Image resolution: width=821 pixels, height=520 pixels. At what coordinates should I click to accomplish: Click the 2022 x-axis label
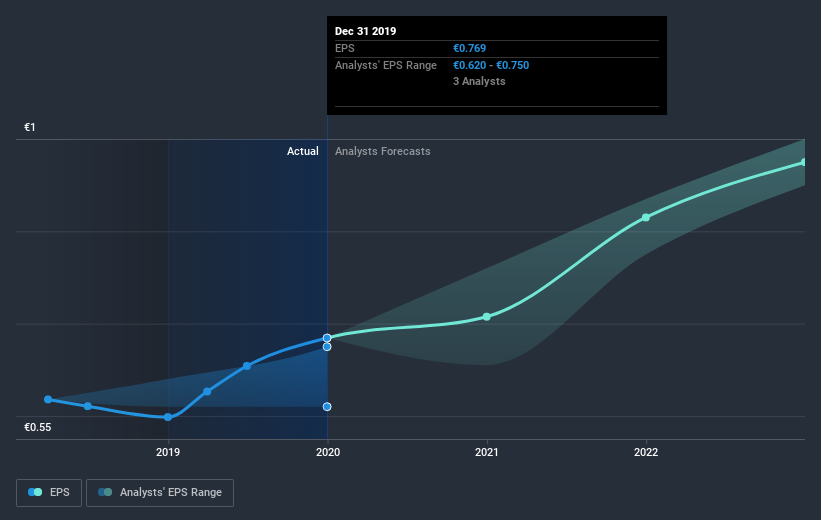click(646, 452)
